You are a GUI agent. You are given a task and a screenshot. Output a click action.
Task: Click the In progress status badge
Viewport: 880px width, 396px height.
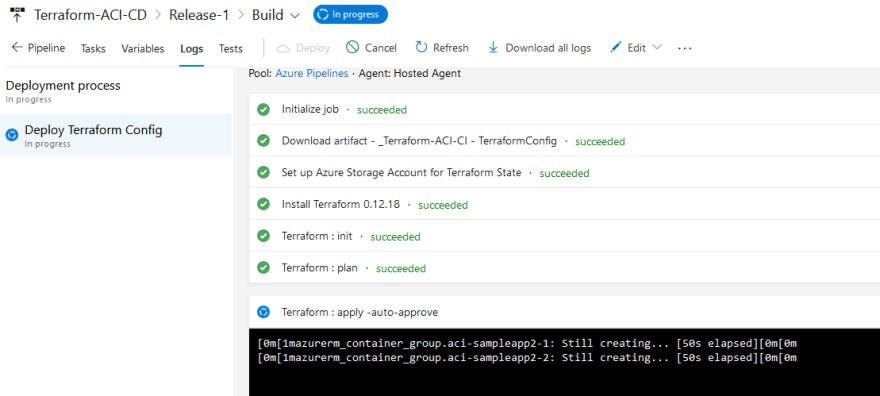350,15
